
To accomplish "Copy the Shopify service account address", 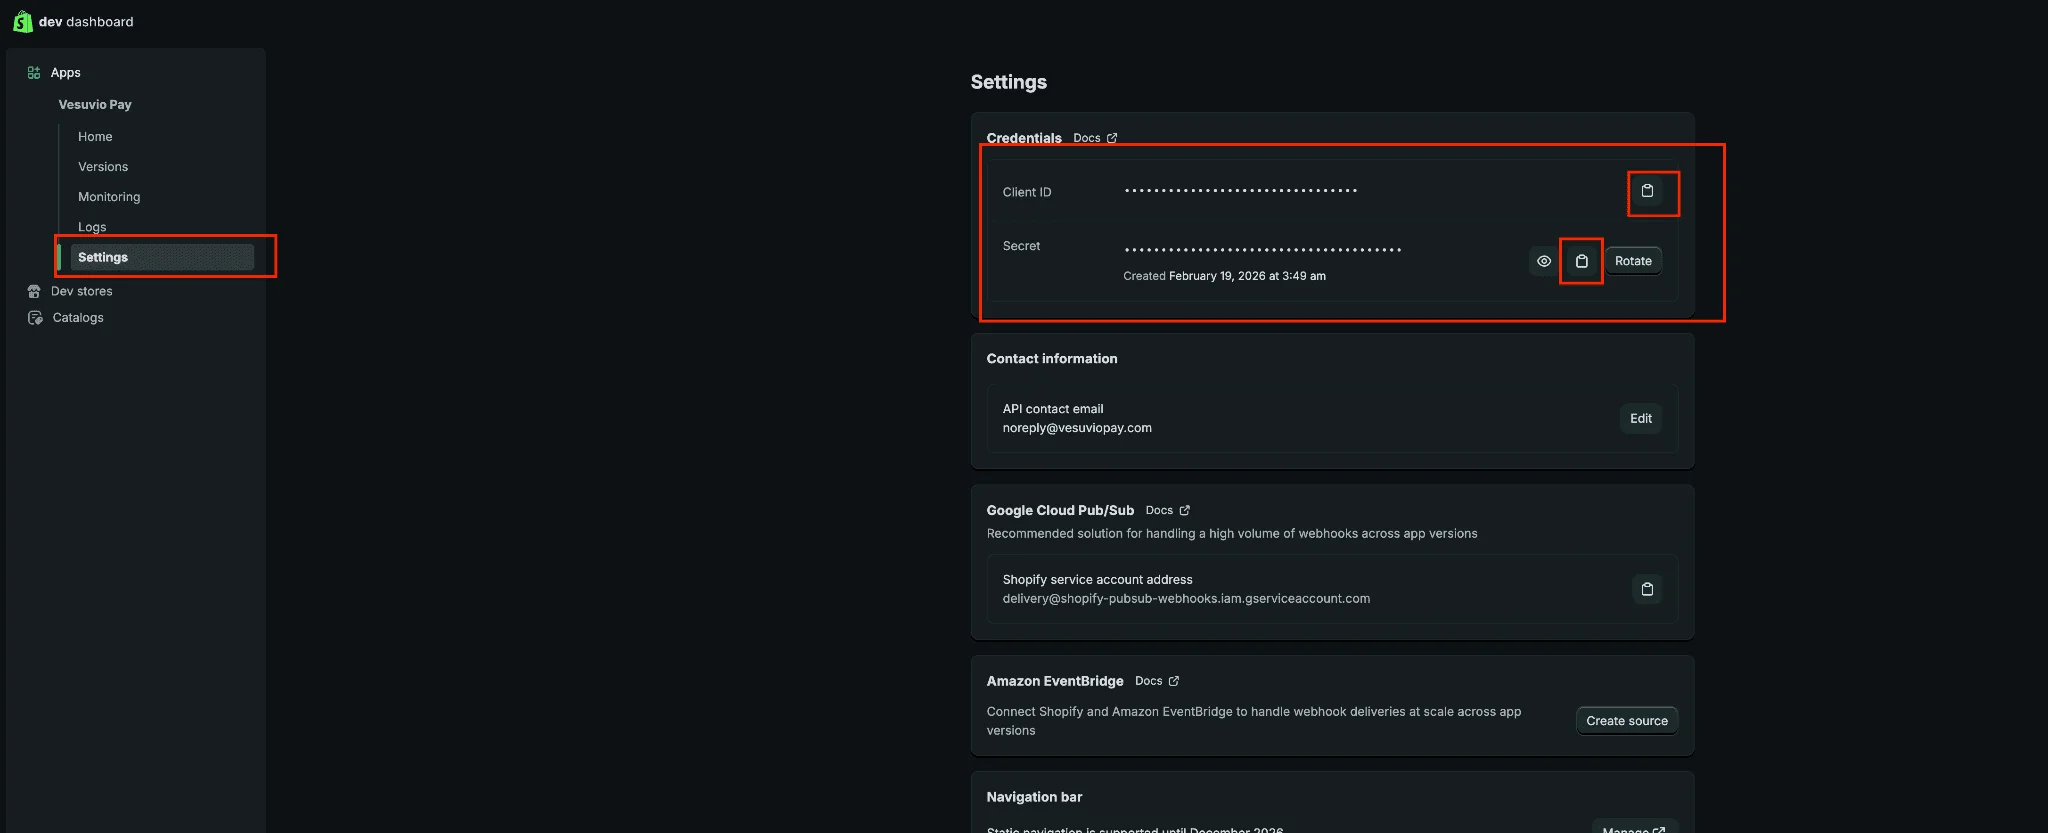I will (1647, 589).
